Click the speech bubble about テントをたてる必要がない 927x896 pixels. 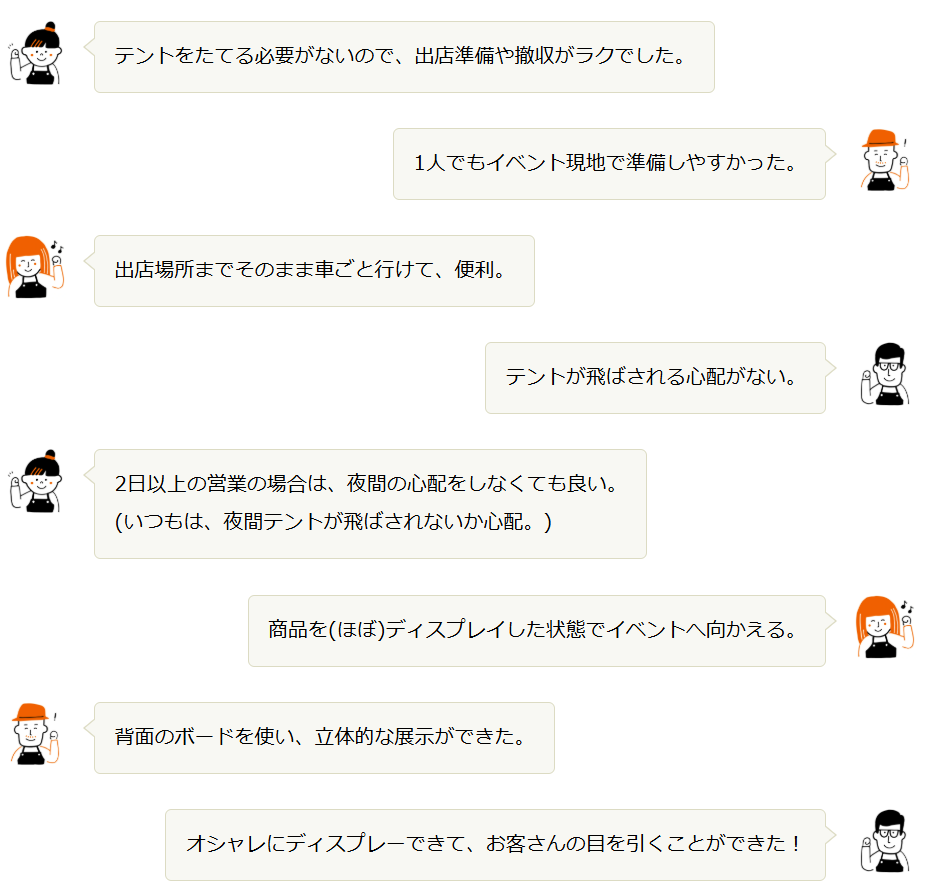pyautogui.click(x=404, y=57)
